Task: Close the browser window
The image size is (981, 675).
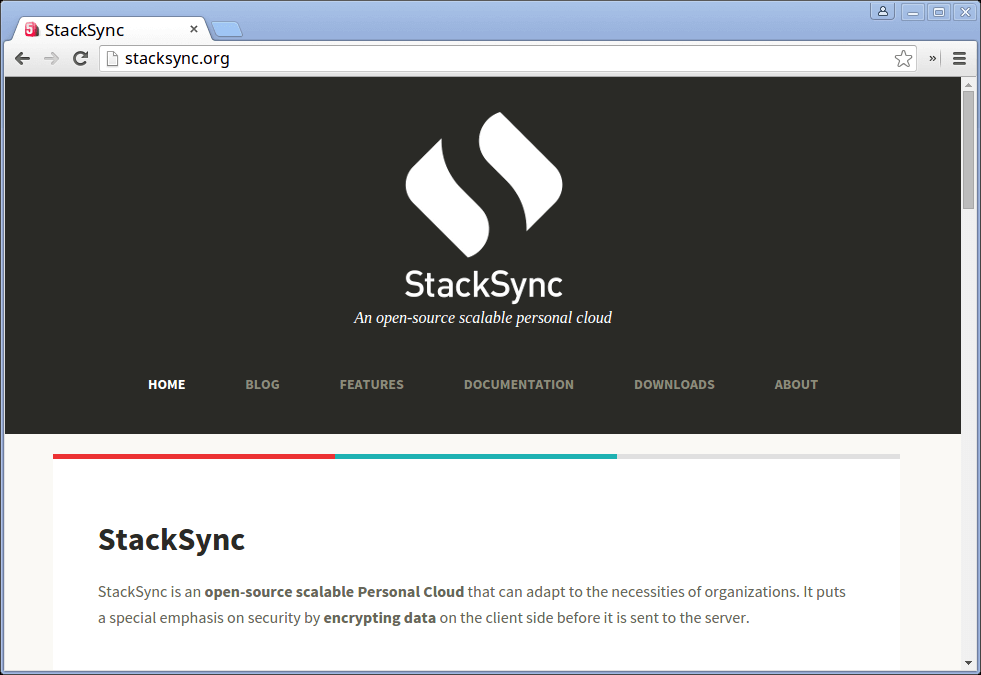Action: tap(965, 12)
